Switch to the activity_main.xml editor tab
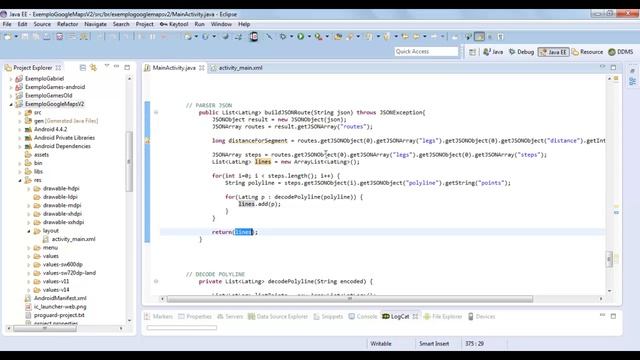This screenshot has height=360, width=640. (236, 68)
